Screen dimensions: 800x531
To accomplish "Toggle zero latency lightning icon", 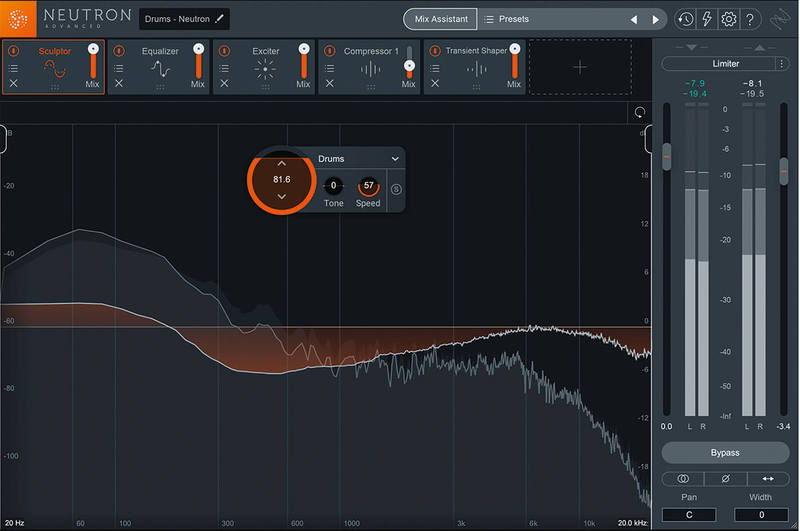I will [x=707, y=19].
